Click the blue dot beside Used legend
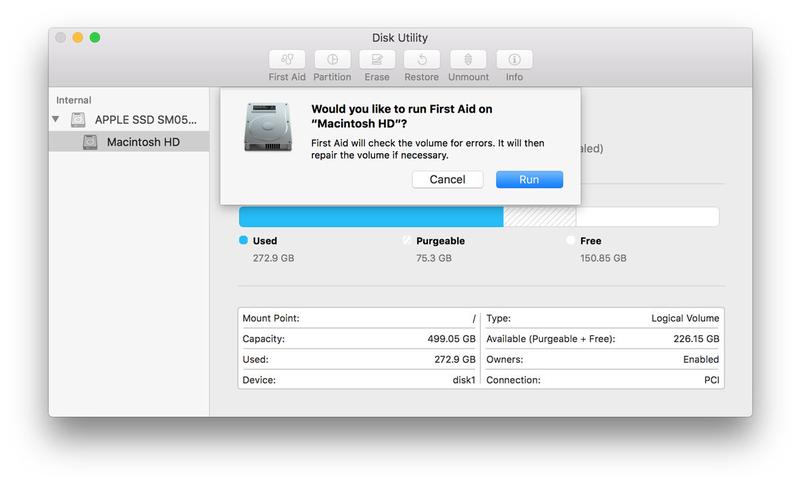 (243, 241)
